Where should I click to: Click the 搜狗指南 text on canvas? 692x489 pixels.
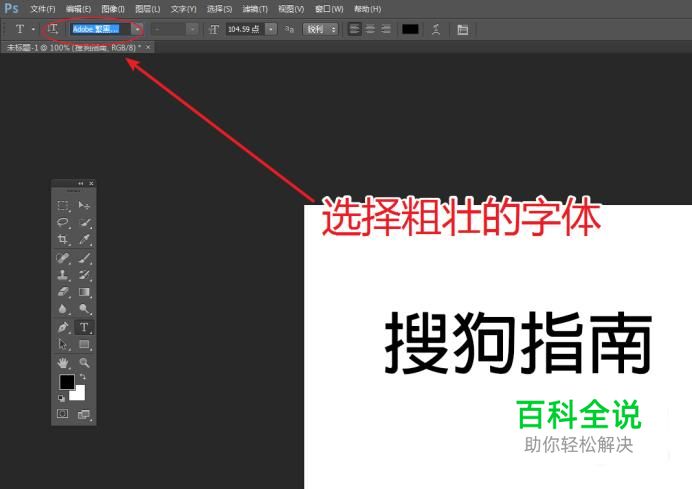[x=518, y=342]
